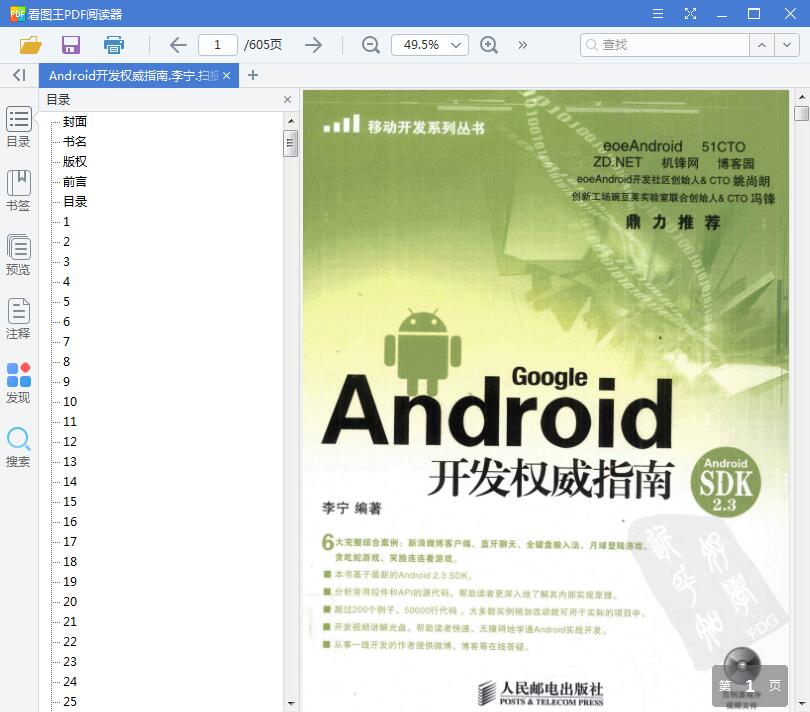Screen dimensions: 810x712
Task: Select chapter 5 in the 目录 list
Action: tap(66, 301)
